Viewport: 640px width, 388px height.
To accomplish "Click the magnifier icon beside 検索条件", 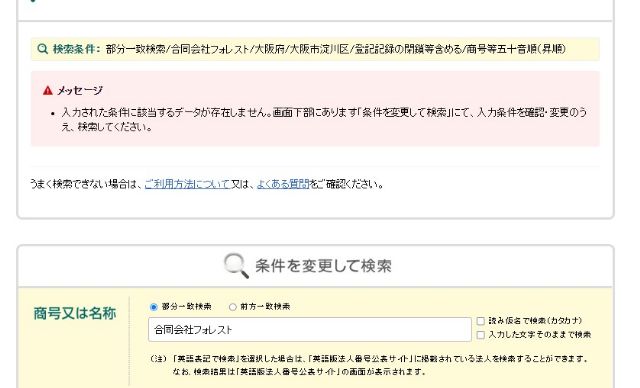I will click(x=42, y=49).
